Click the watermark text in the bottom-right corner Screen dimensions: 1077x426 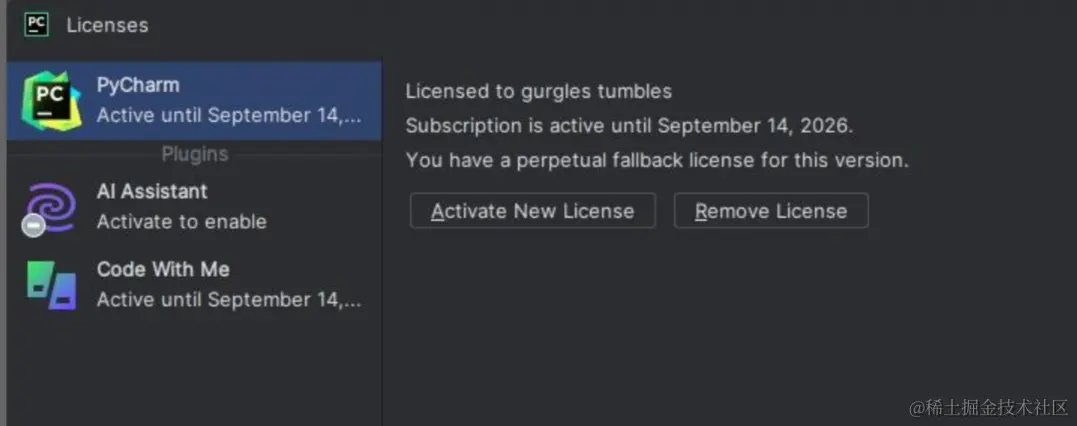click(x=988, y=407)
